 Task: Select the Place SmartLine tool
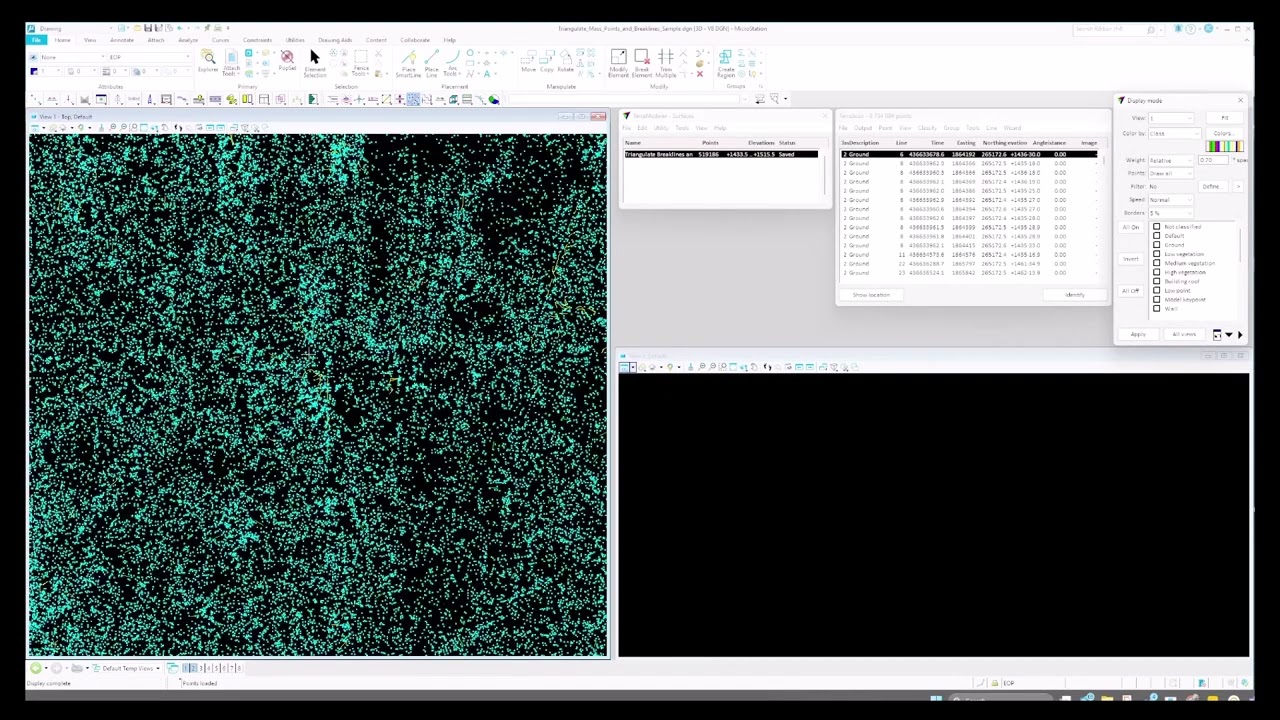(x=408, y=63)
